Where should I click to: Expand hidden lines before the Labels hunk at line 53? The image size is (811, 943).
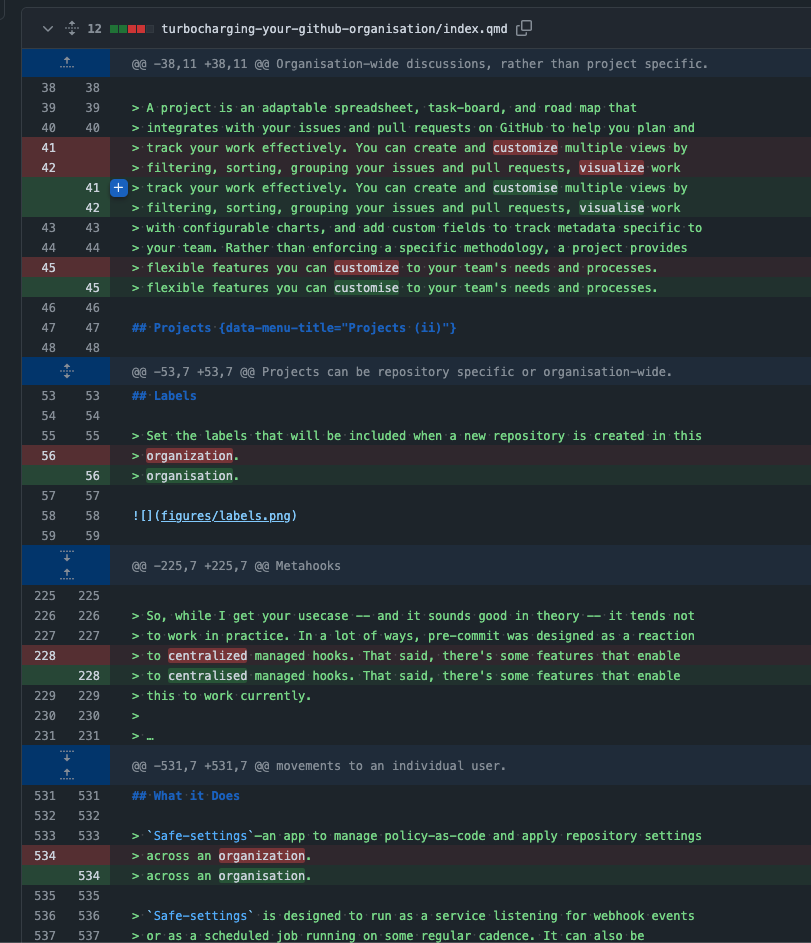[x=66, y=372]
